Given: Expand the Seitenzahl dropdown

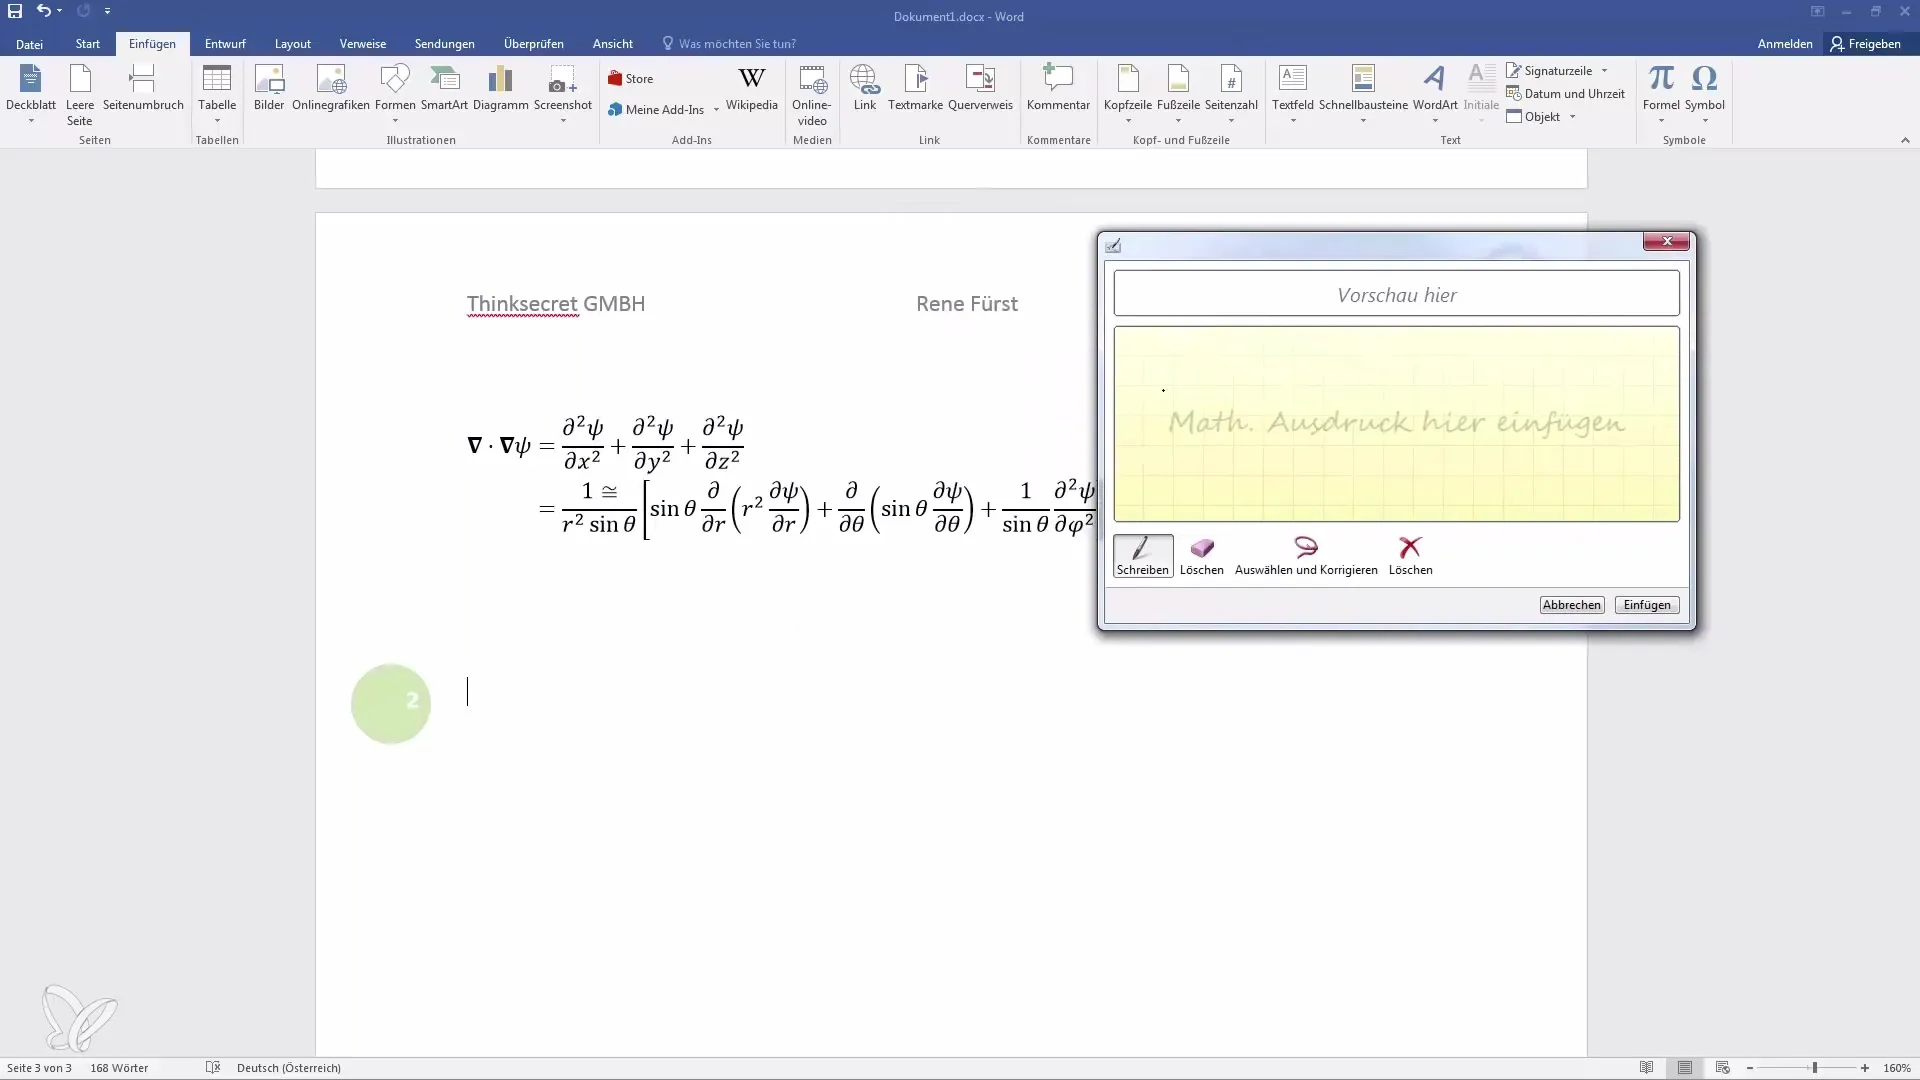Looking at the screenshot, I should [1231, 121].
